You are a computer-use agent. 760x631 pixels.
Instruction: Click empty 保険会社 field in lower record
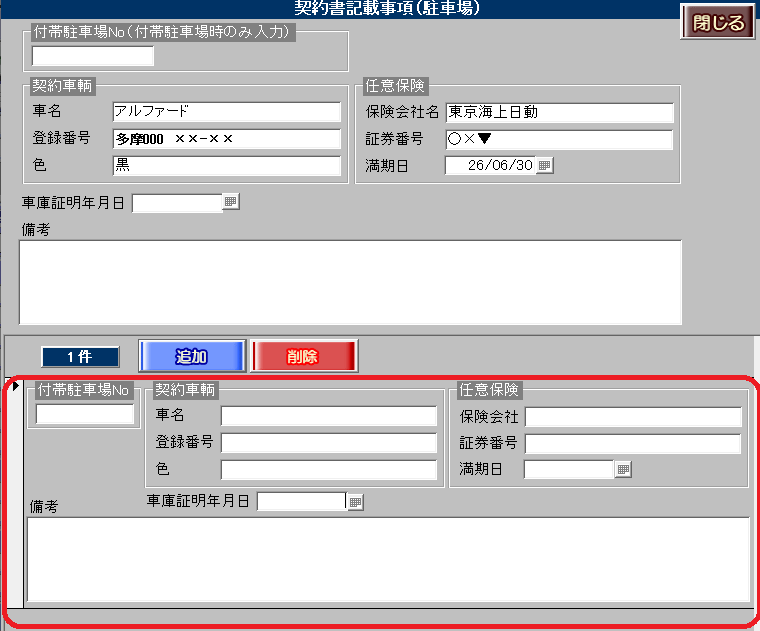pyautogui.click(x=633, y=417)
